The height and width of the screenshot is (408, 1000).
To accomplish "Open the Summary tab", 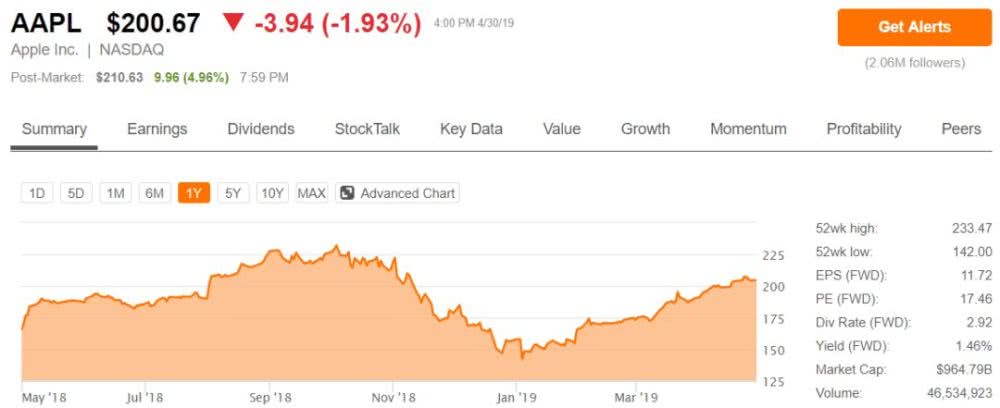I will [x=54, y=129].
